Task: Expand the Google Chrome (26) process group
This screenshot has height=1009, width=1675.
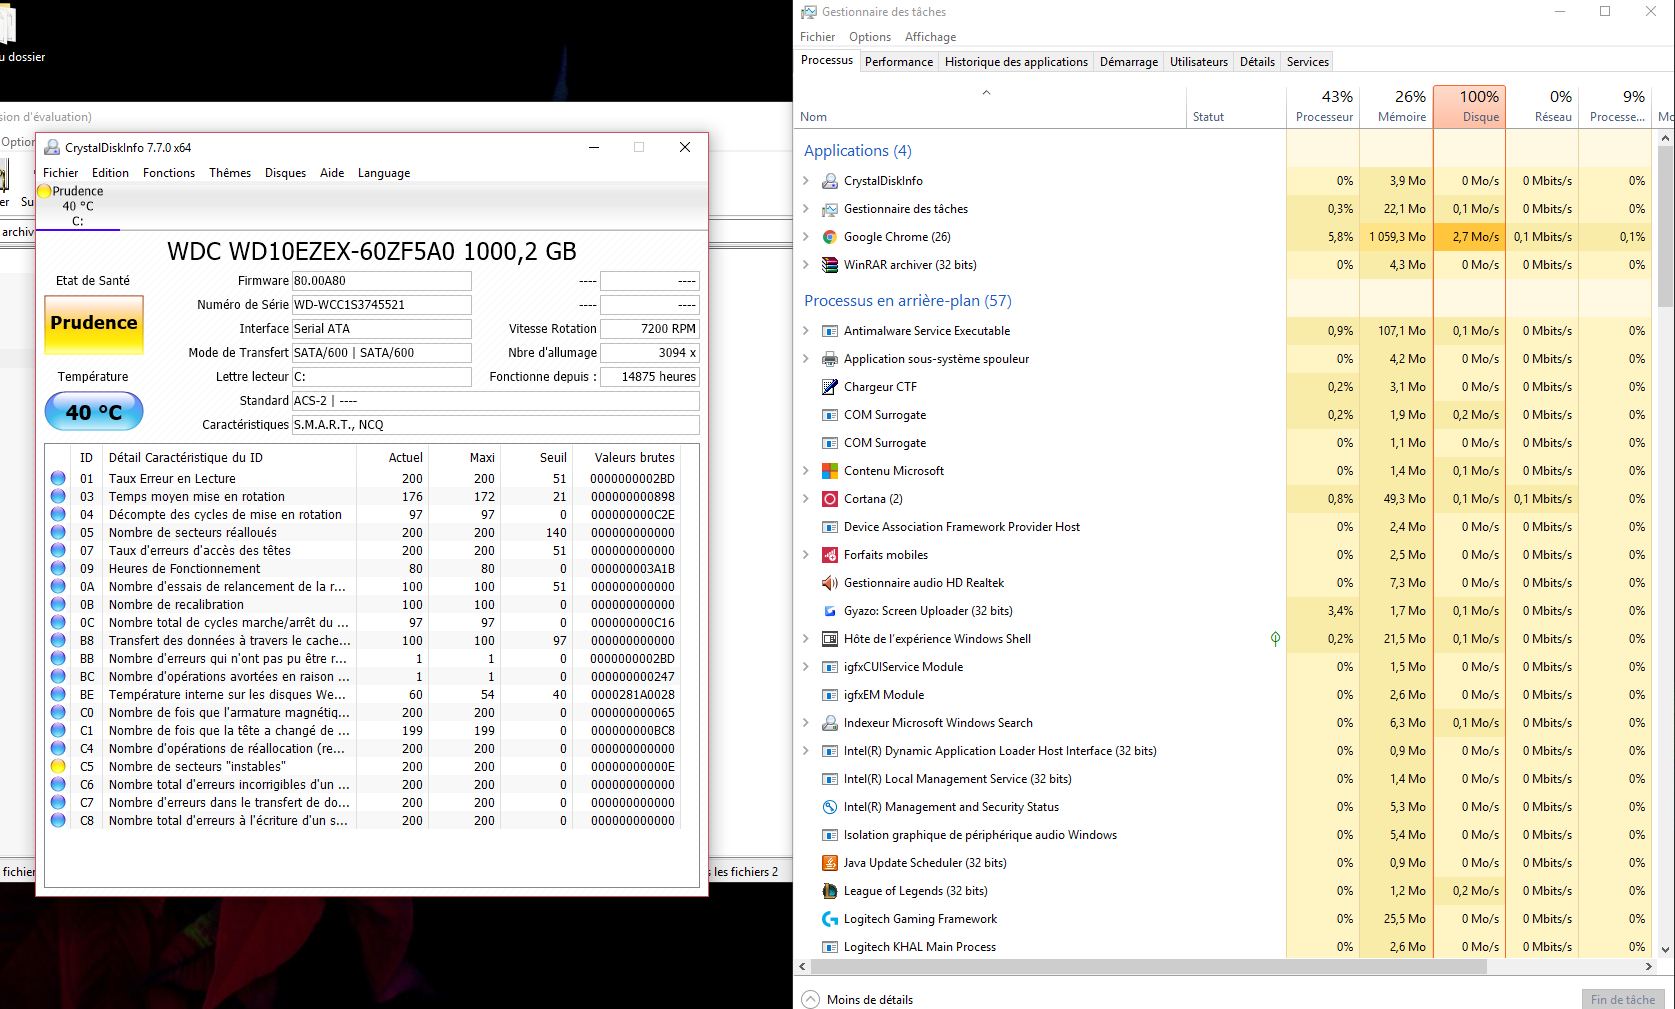Action: [806, 237]
